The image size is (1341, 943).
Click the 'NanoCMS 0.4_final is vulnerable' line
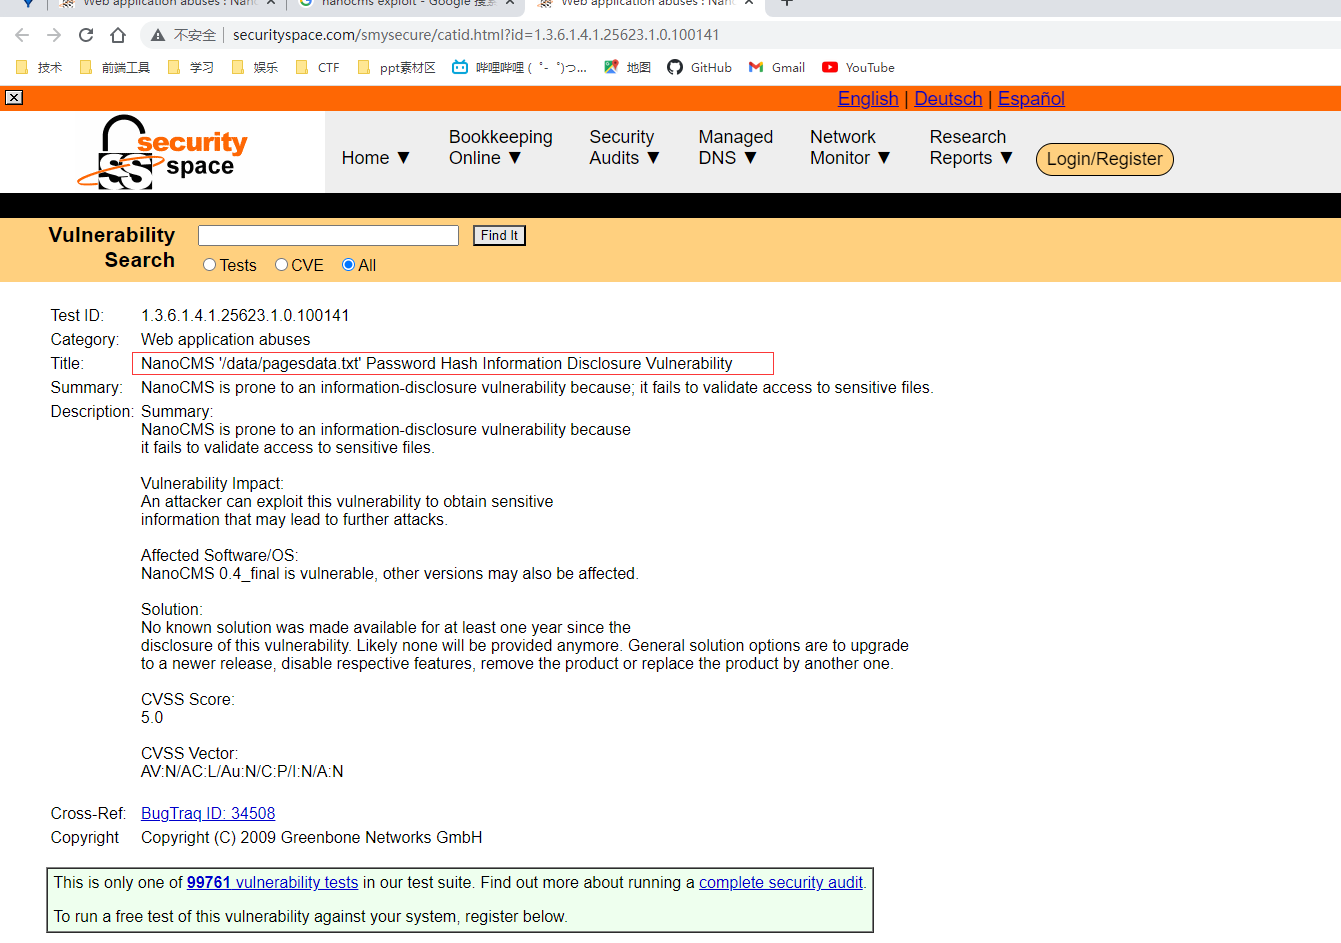coord(390,574)
